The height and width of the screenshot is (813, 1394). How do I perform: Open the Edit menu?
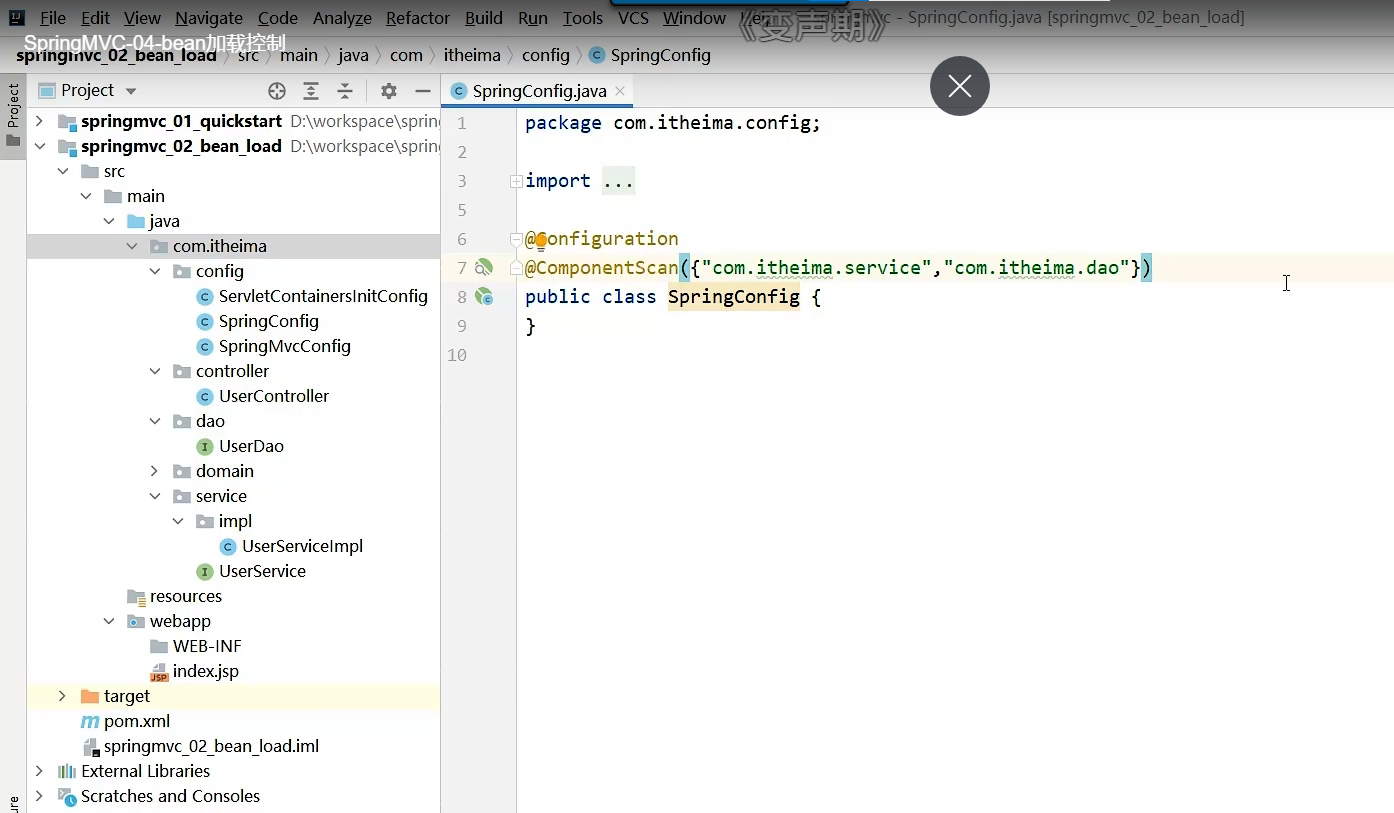[95, 18]
